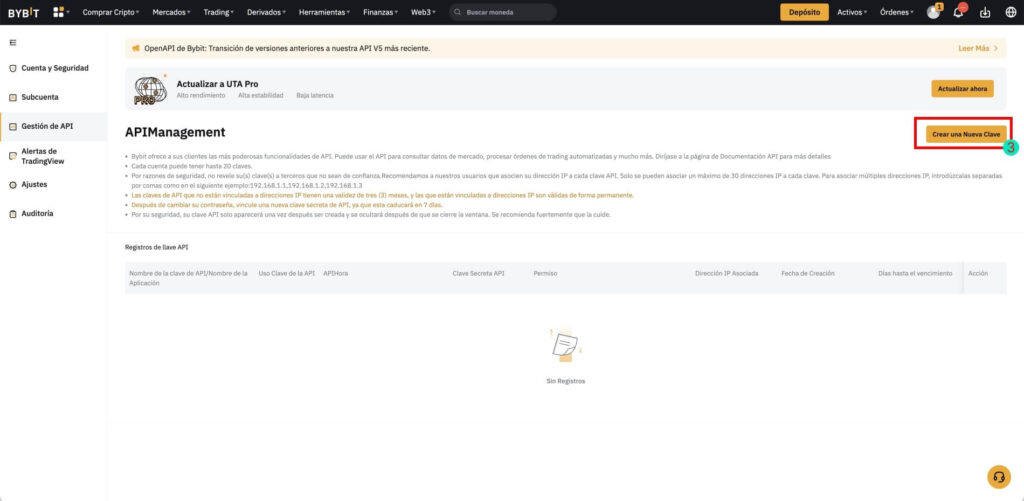The image size is (1024, 501).
Task: Click the Alertas de TradingView icon
Action: tap(12, 156)
